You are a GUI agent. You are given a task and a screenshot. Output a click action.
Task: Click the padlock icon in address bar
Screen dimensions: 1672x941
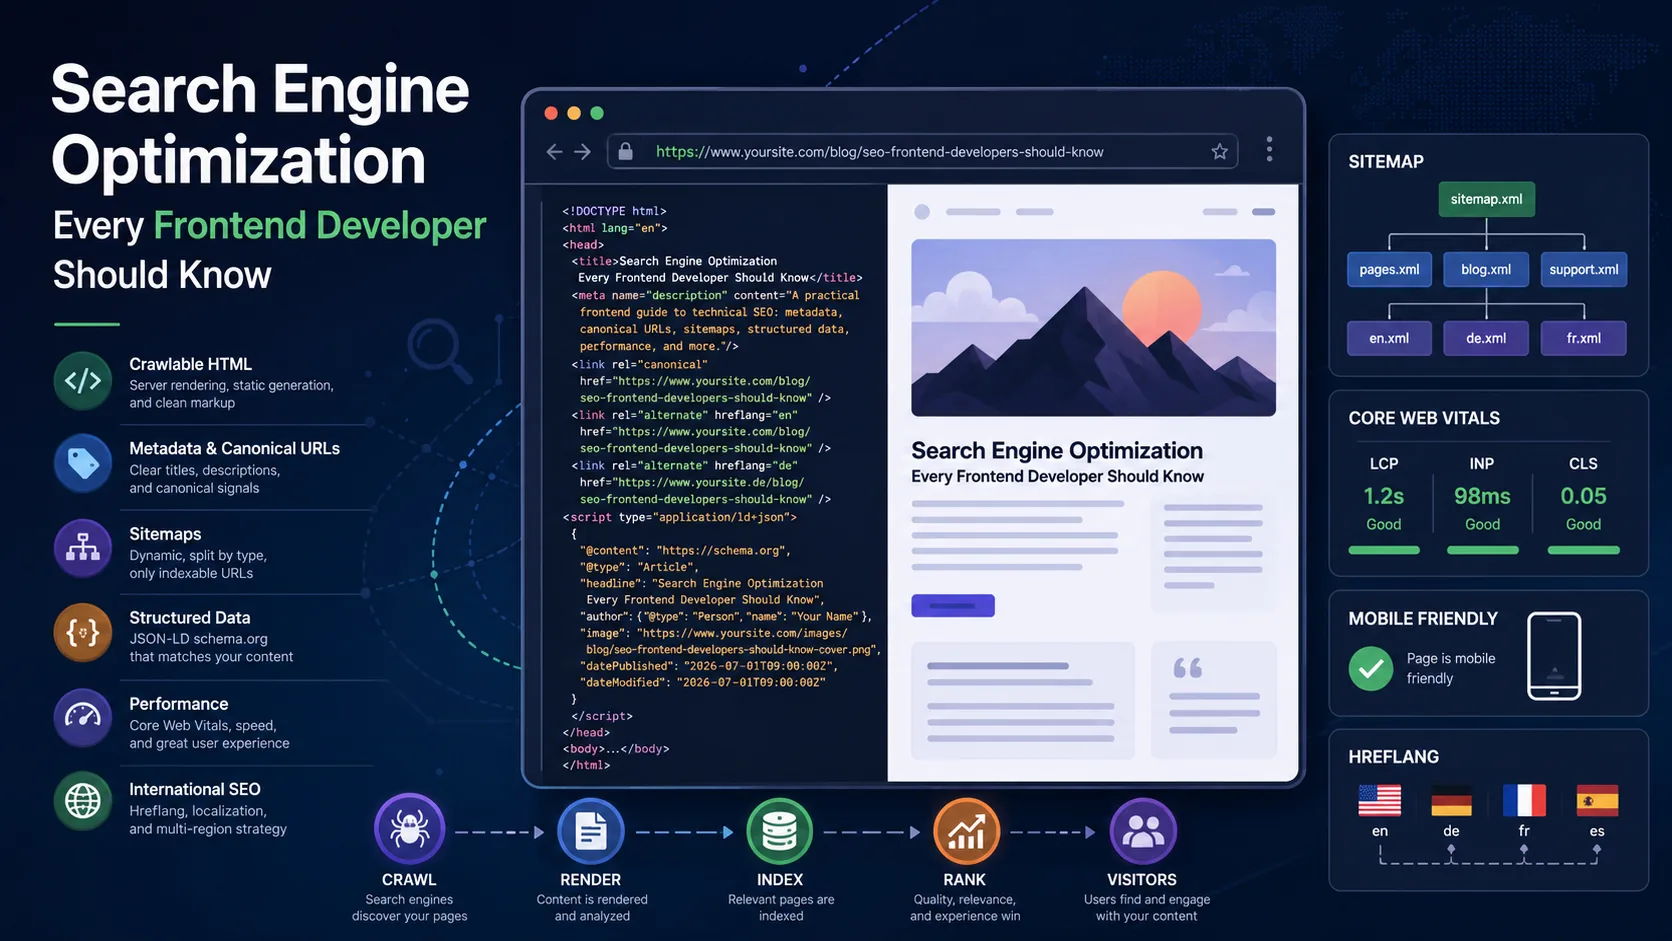(x=625, y=151)
